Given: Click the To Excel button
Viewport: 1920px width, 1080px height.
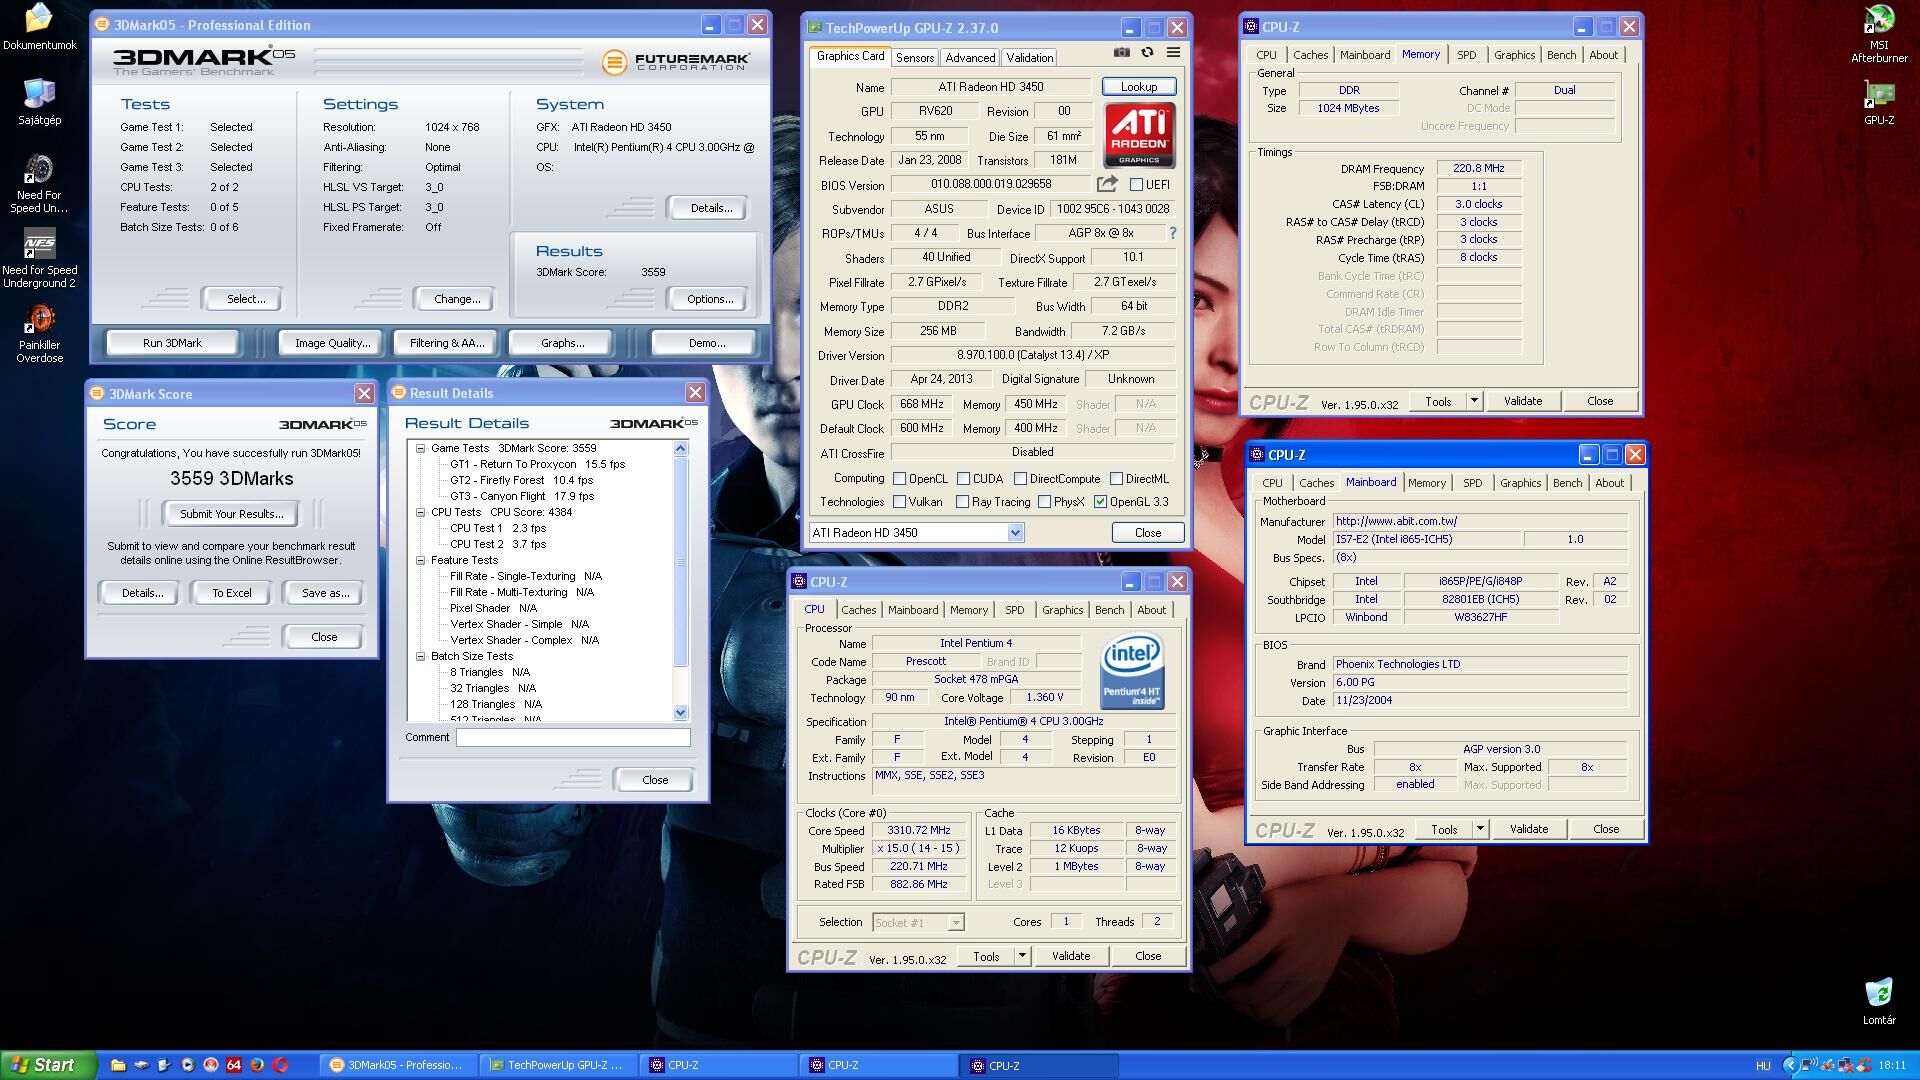Looking at the screenshot, I should click(231, 593).
